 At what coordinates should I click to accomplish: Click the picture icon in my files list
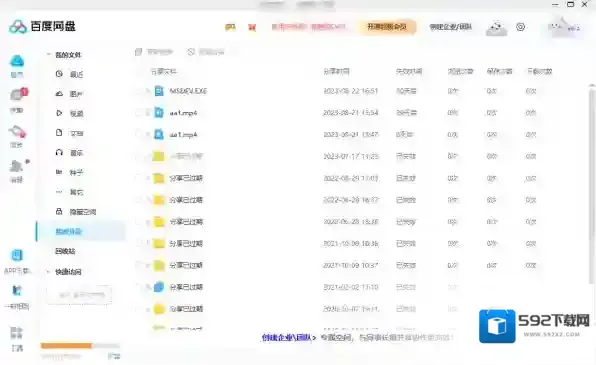[59, 94]
